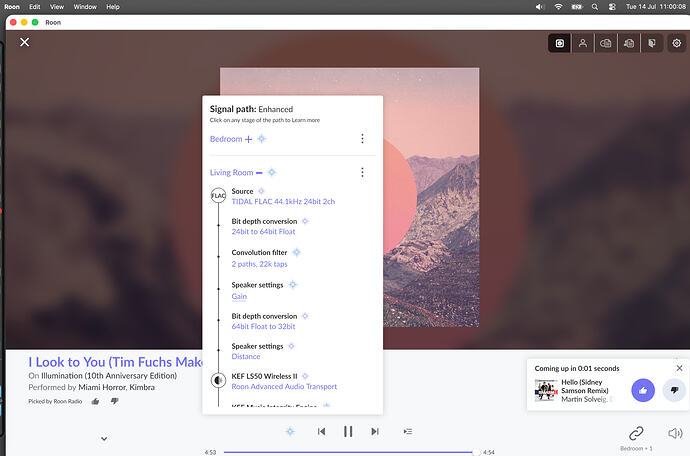
Task: Open the grouped zones link icon
Action: [636, 434]
